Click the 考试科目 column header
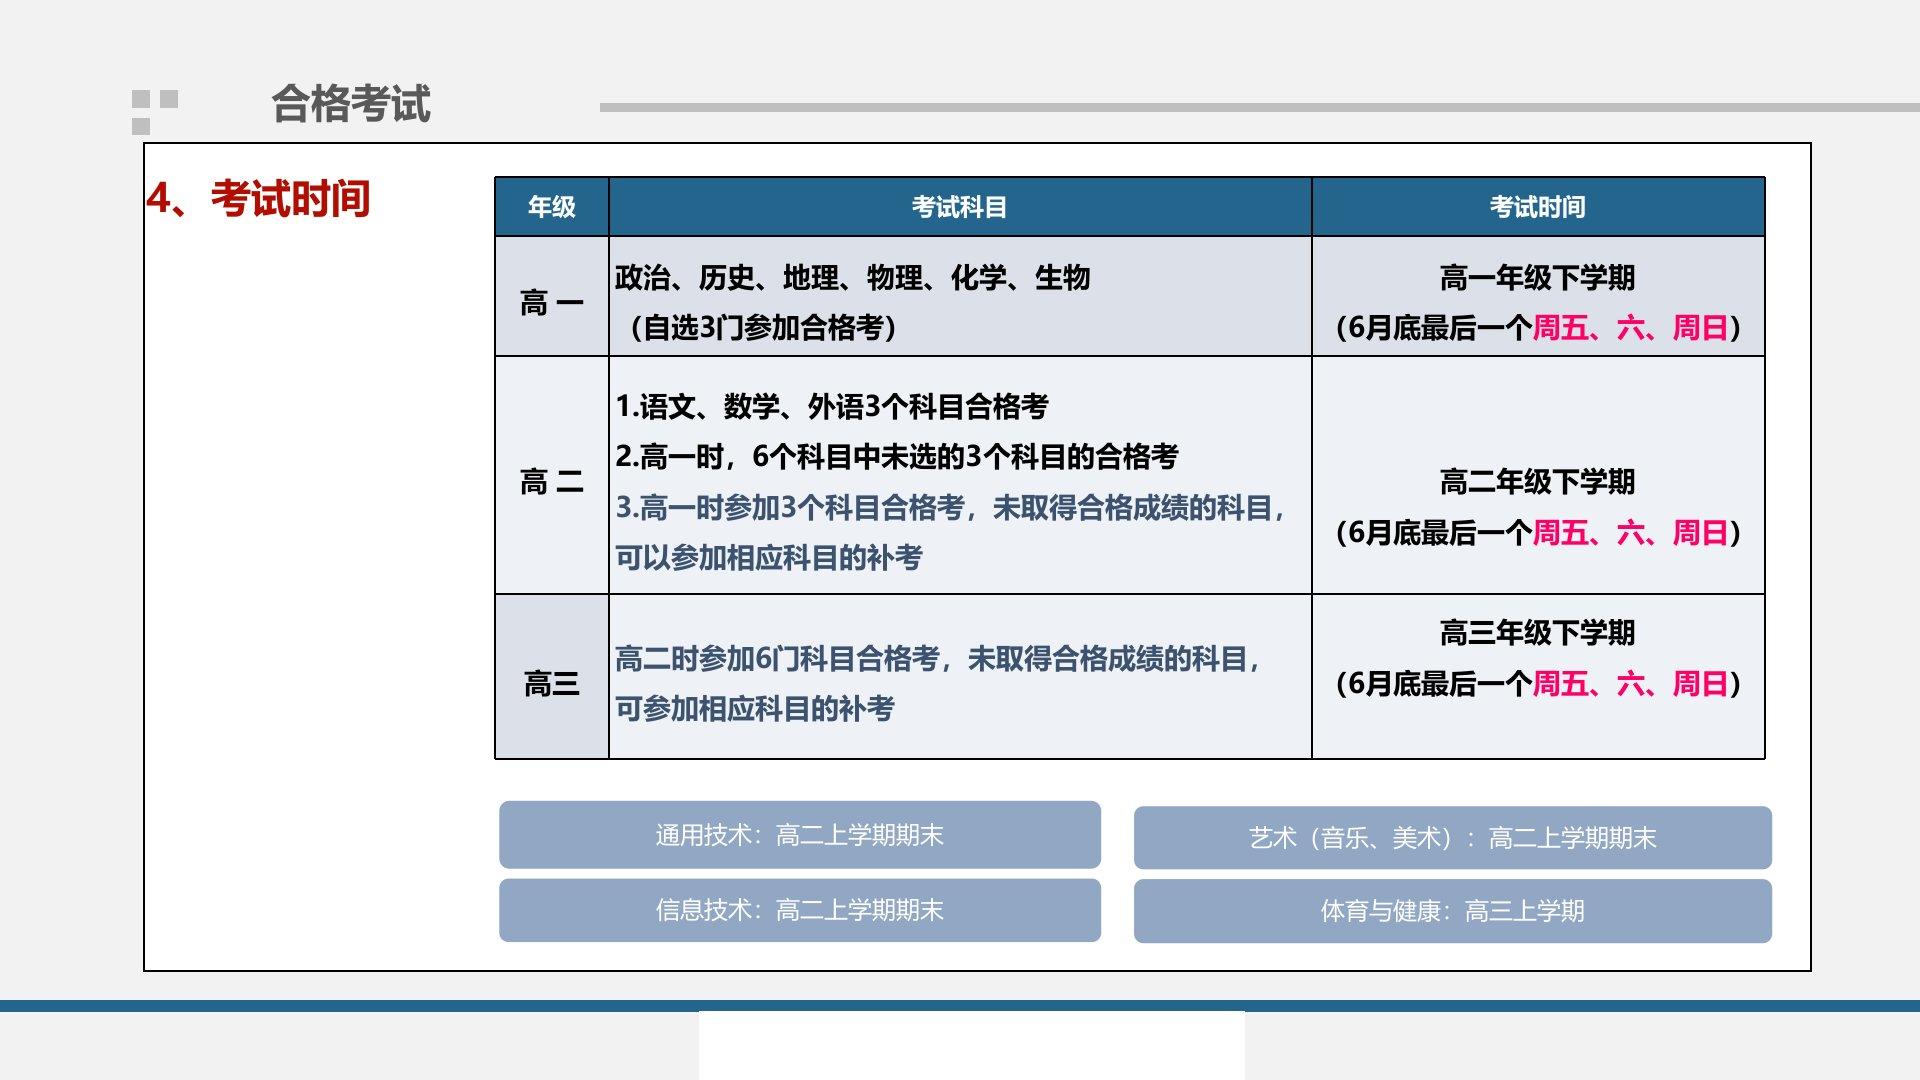 (x=959, y=207)
